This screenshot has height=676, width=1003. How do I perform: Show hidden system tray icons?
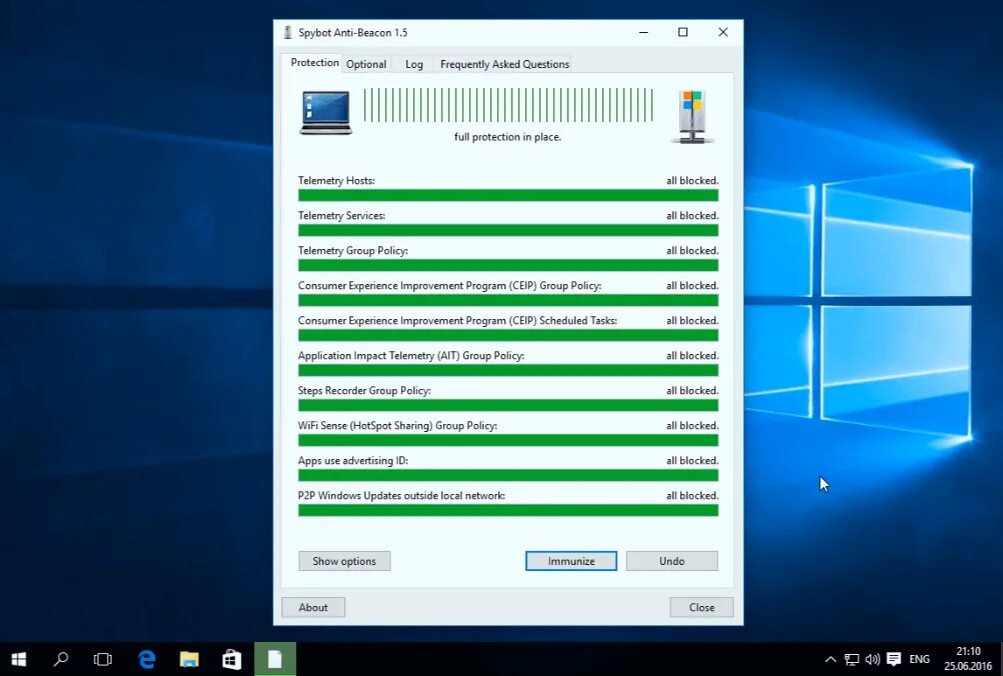[x=830, y=659]
